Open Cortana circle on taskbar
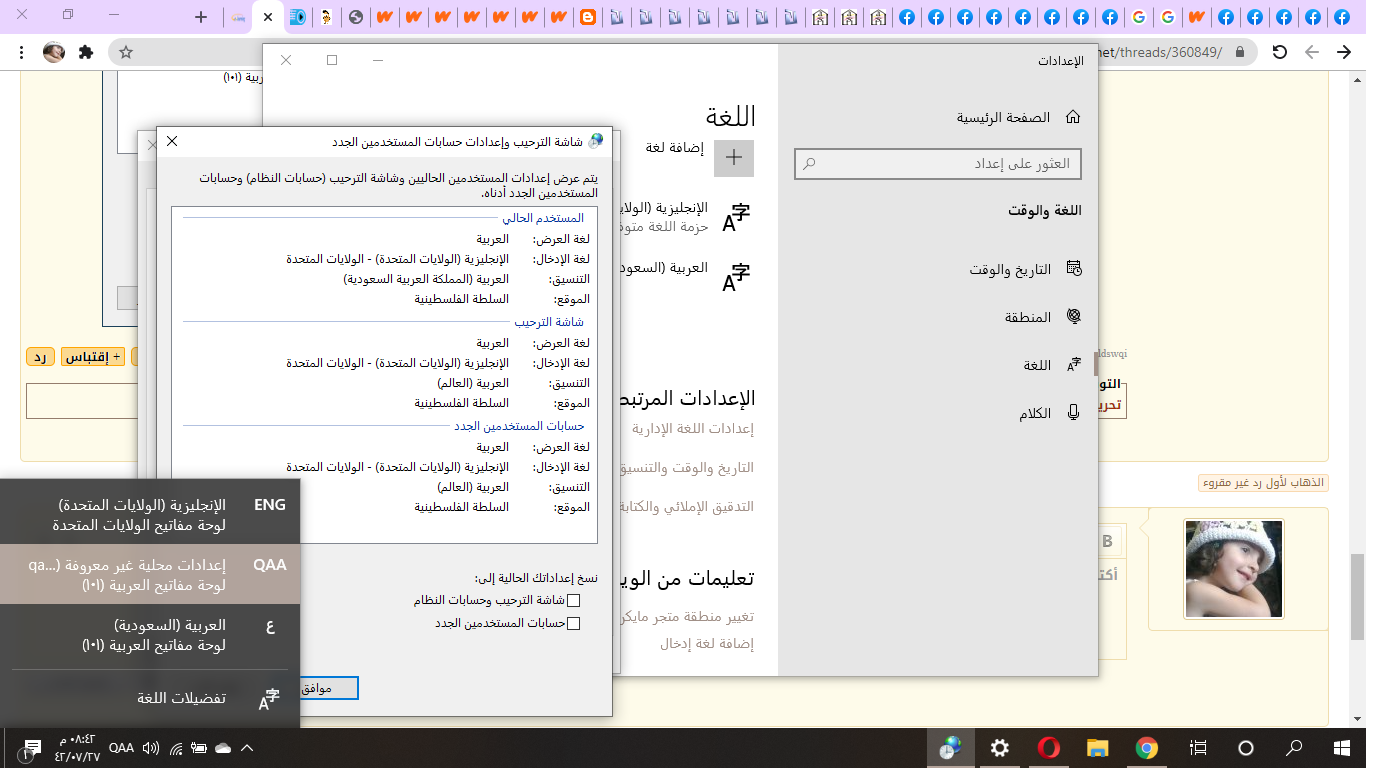This screenshot has width=1377, height=768. tap(1246, 748)
